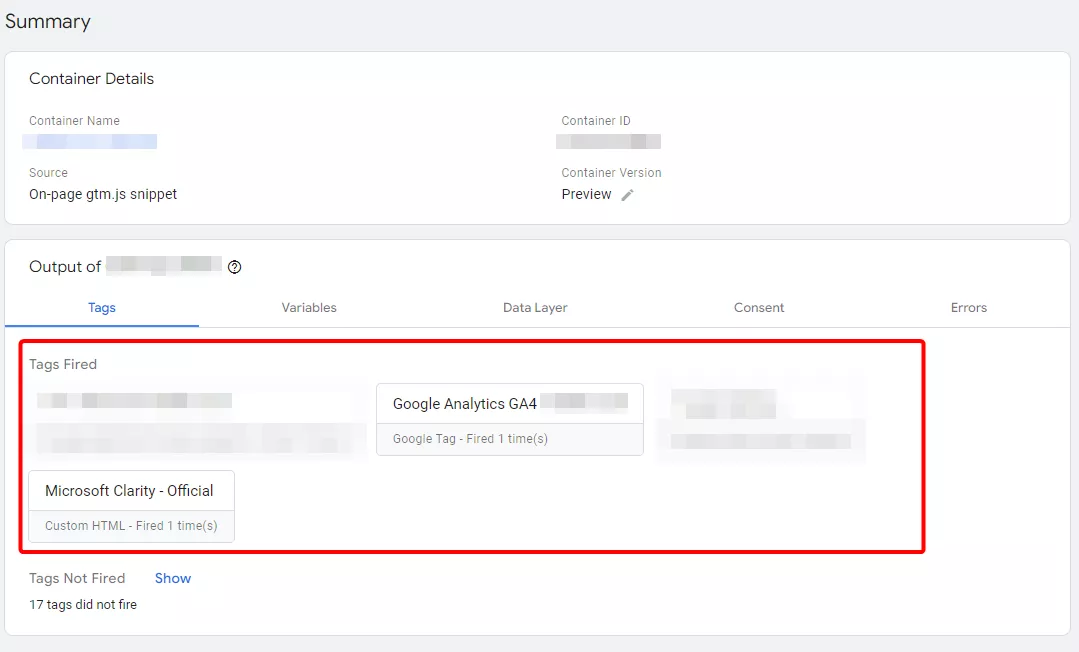
Task: Click the Container Details heading
Action: point(92,78)
